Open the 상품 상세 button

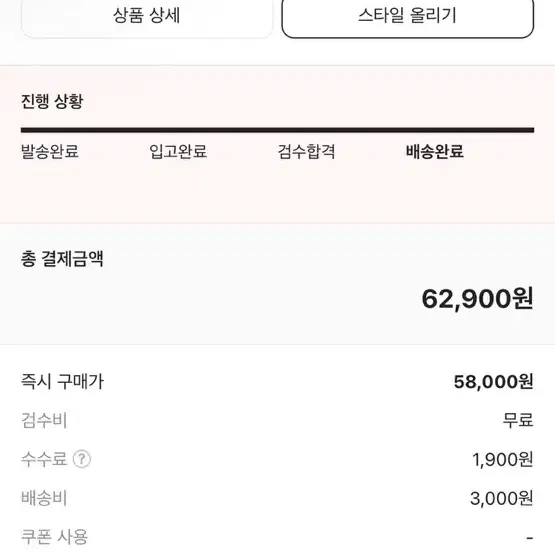click(x=147, y=17)
